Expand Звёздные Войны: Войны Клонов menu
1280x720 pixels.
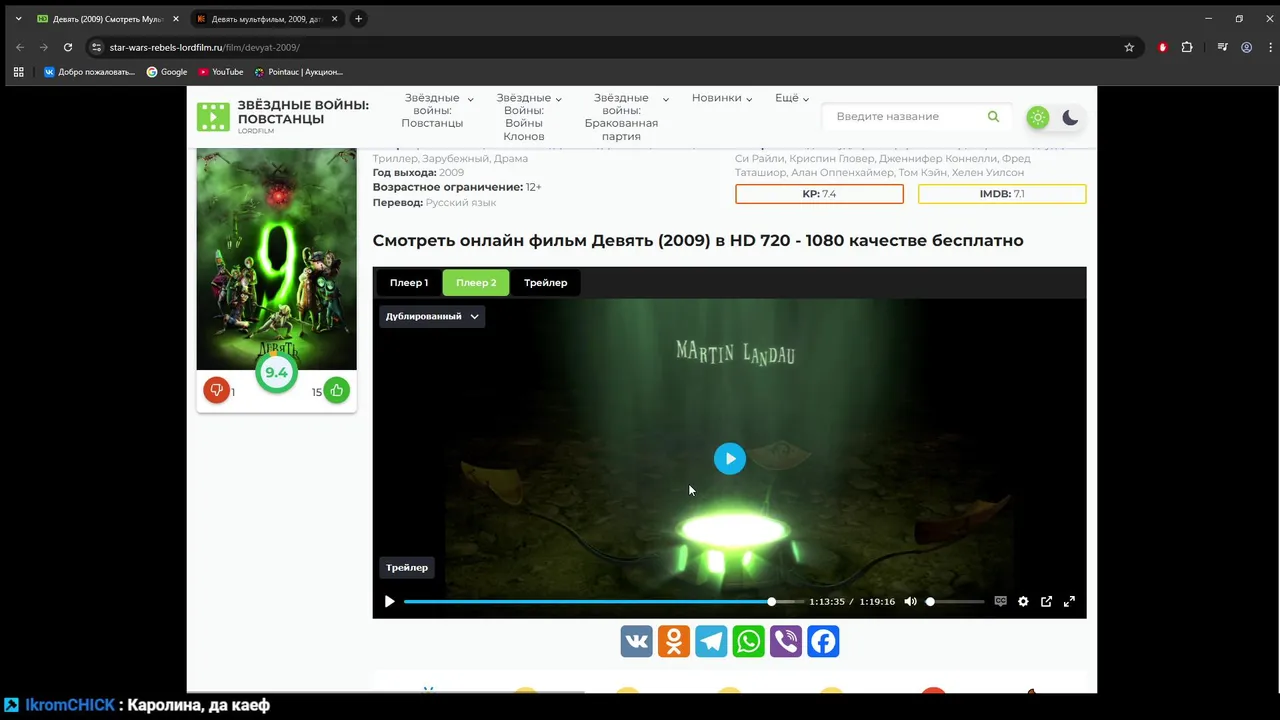click(529, 117)
